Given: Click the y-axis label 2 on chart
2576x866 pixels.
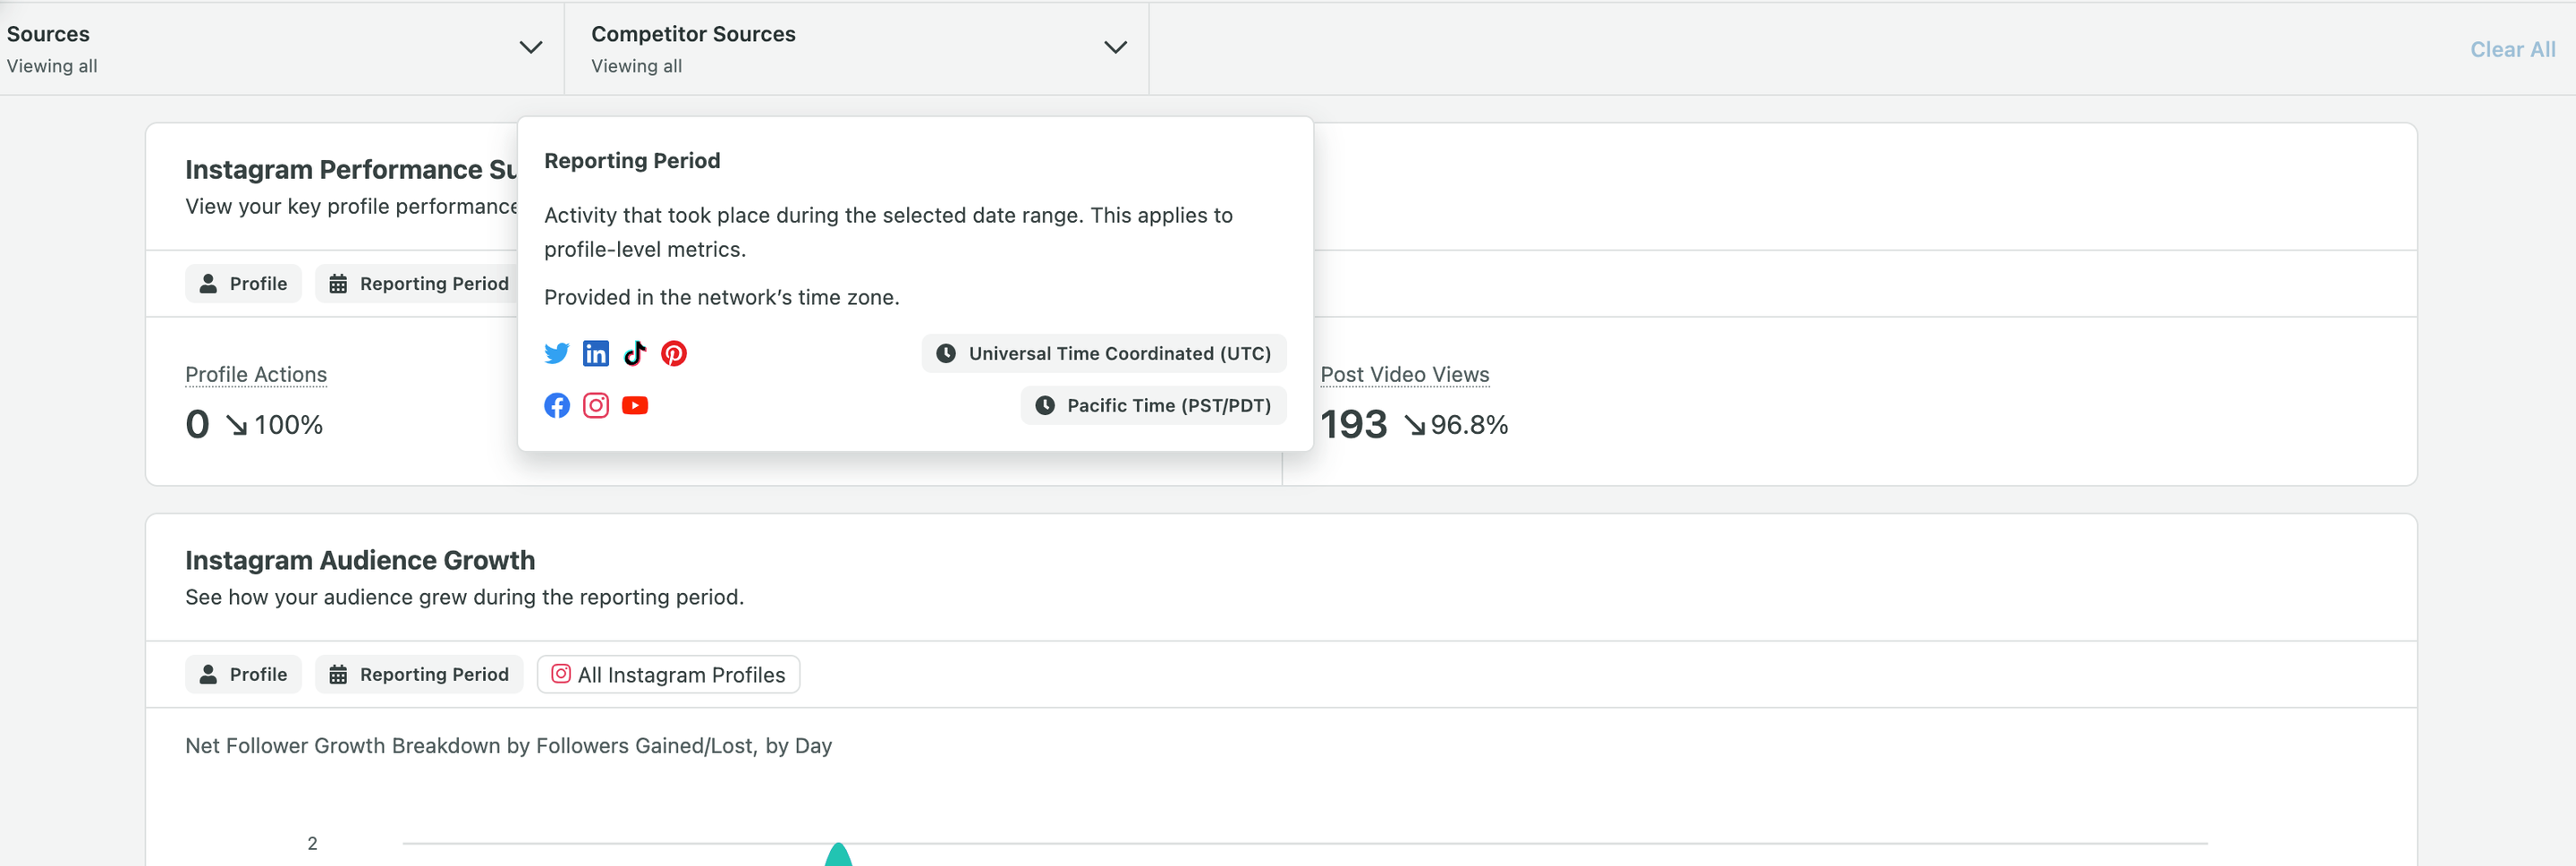Looking at the screenshot, I should (x=312, y=843).
